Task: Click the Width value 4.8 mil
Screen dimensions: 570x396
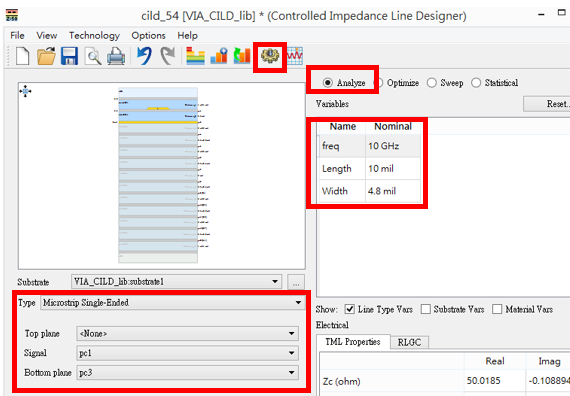Action: click(393, 191)
